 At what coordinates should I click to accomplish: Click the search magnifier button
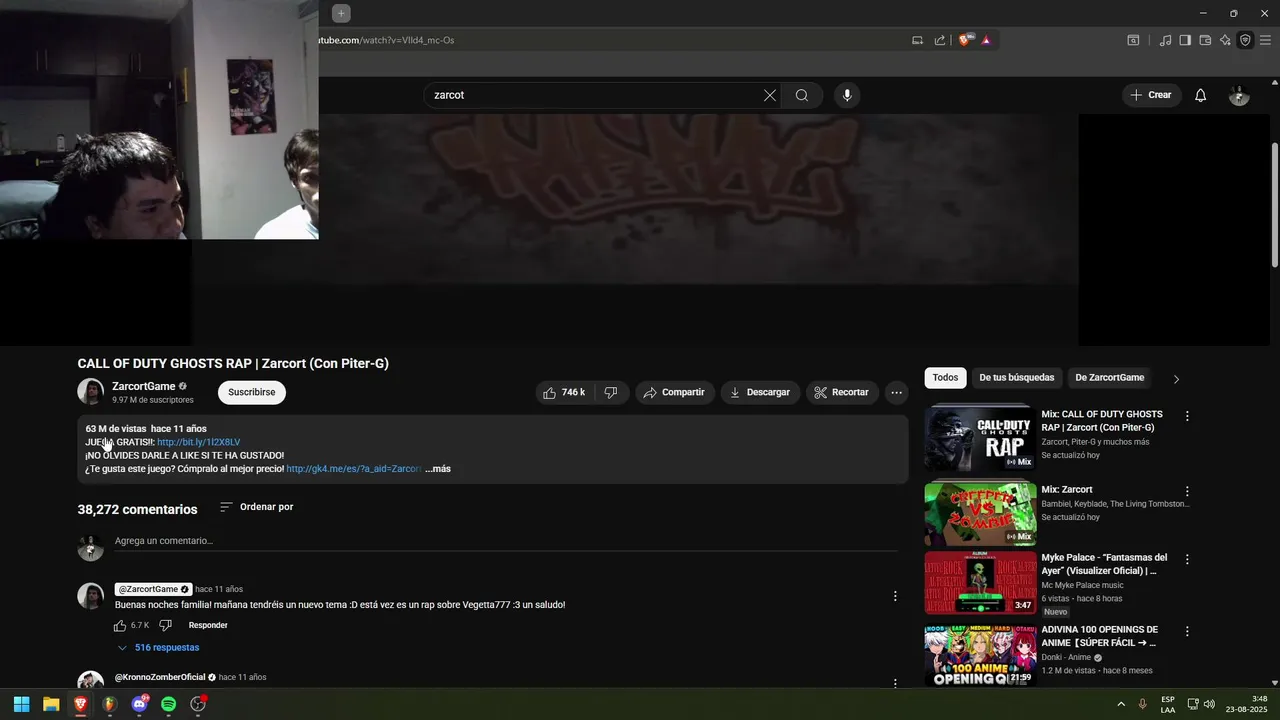coord(802,95)
